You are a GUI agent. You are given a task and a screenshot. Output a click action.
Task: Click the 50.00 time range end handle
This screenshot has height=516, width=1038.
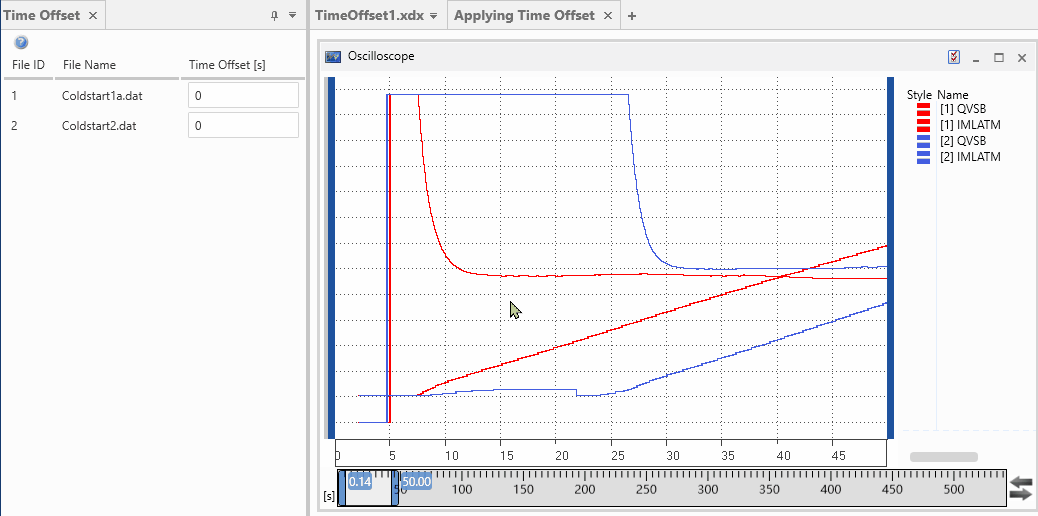coord(416,481)
